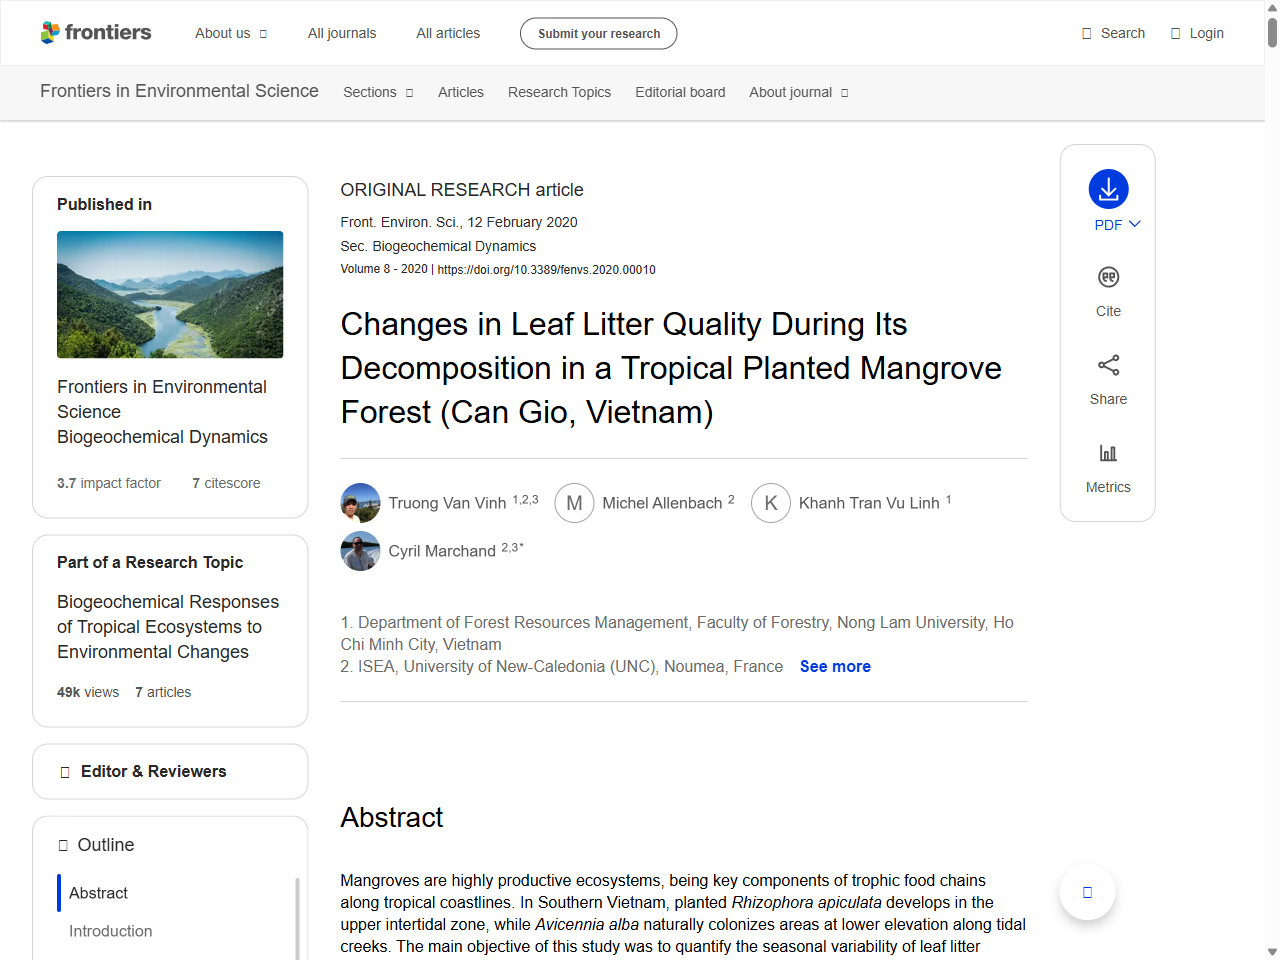Click Khanh Tran Vu Linh's K avatar
This screenshot has width=1280, height=960.
point(770,503)
